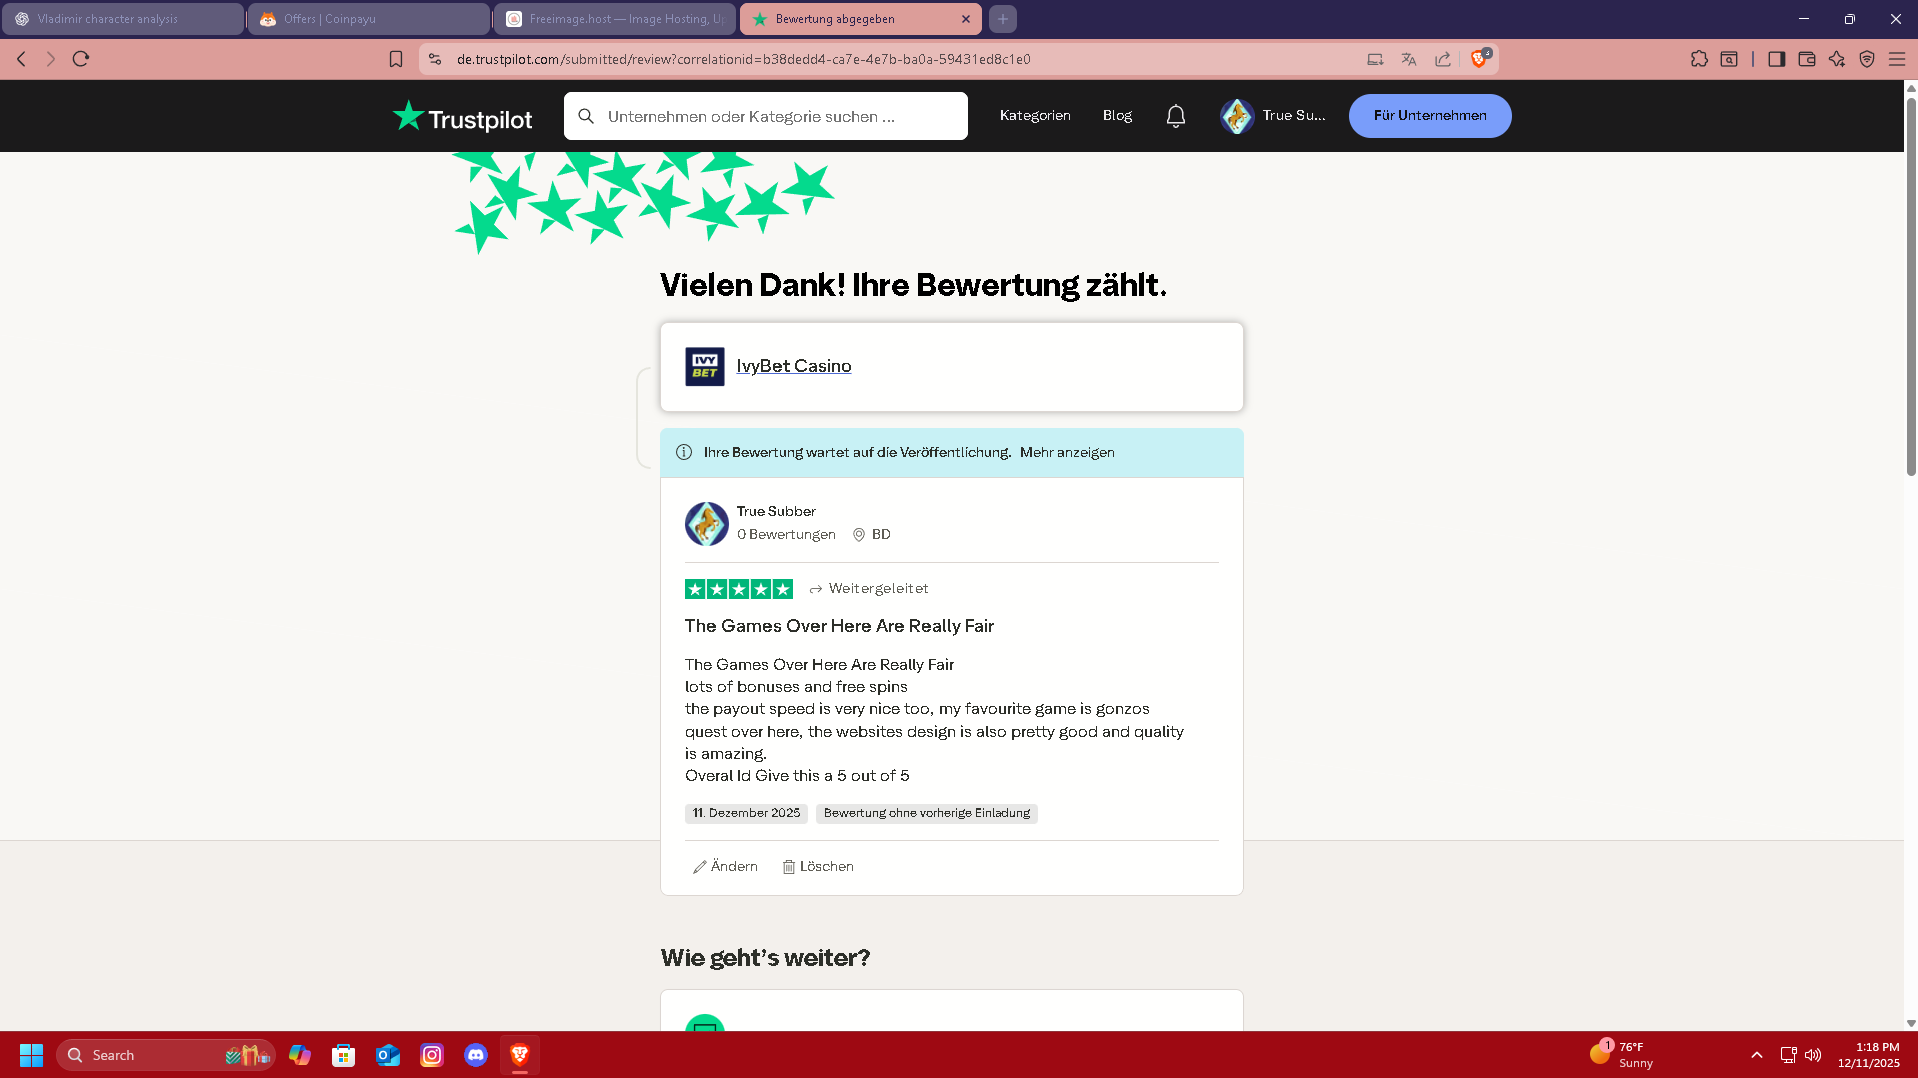Focus the Unternehmen oder Kategorie suchen field

click(766, 116)
